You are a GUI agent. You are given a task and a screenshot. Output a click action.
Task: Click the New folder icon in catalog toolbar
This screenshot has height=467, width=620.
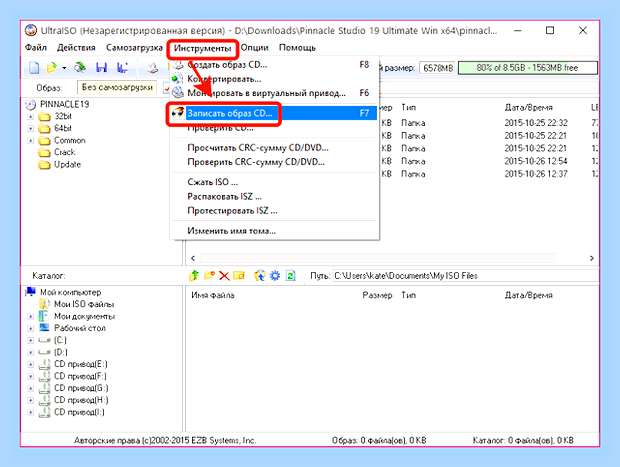209,275
